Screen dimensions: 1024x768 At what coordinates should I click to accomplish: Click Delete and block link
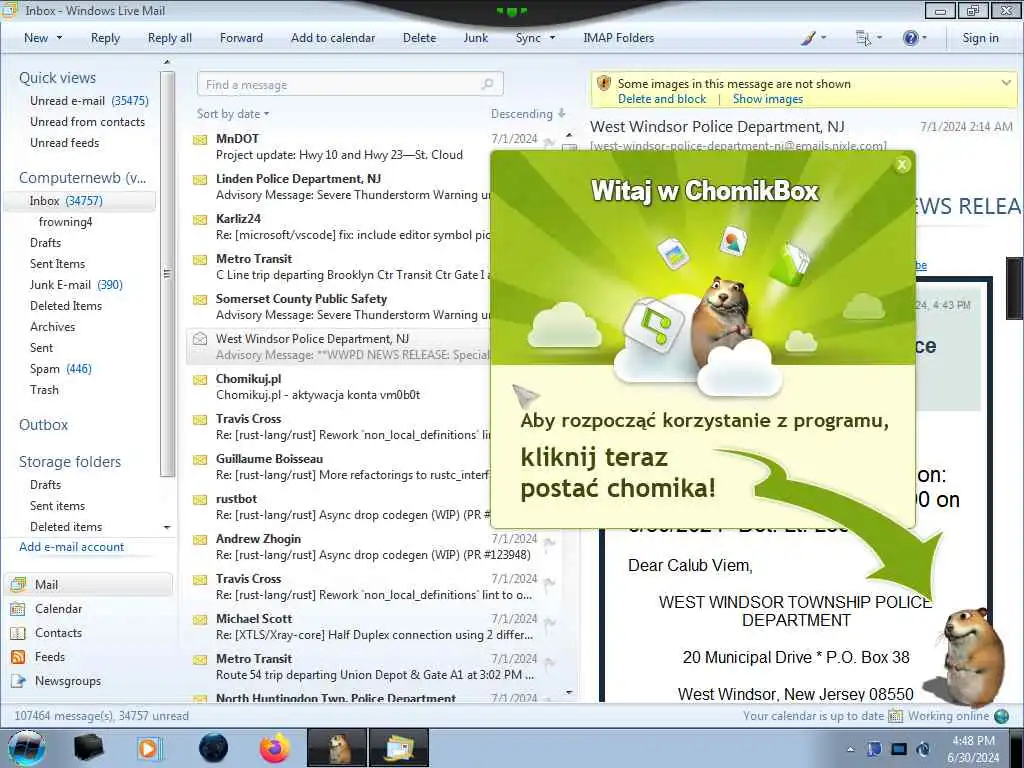[x=662, y=99]
